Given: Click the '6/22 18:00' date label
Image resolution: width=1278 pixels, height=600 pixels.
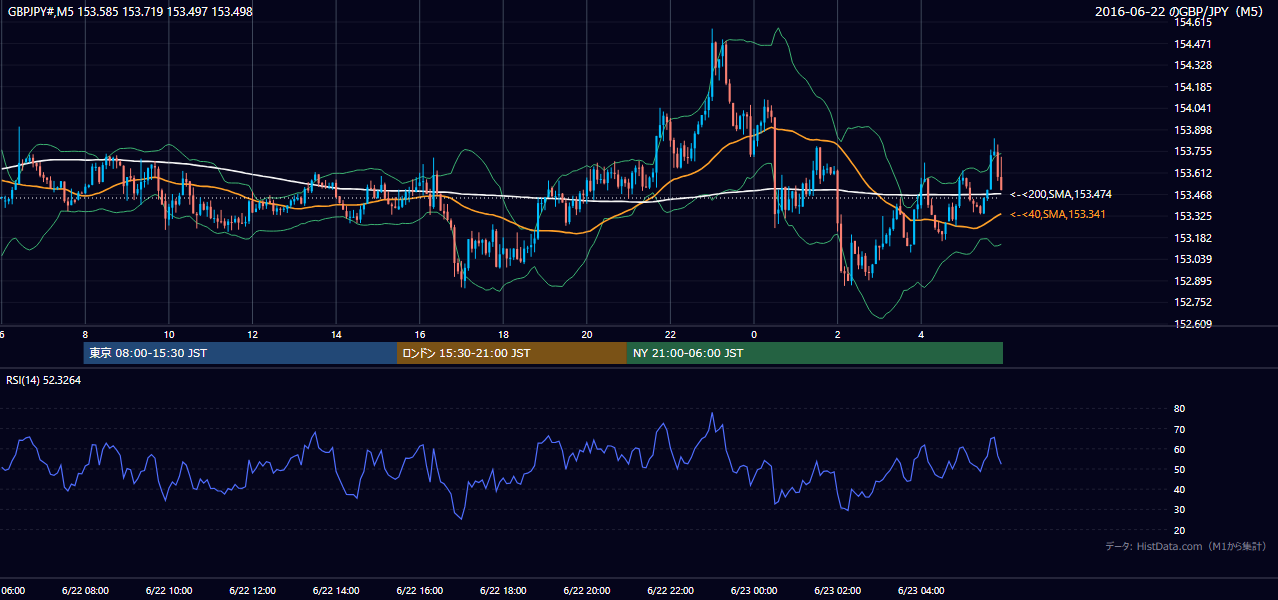Looking at the screenshot, I should click(503, 590).
